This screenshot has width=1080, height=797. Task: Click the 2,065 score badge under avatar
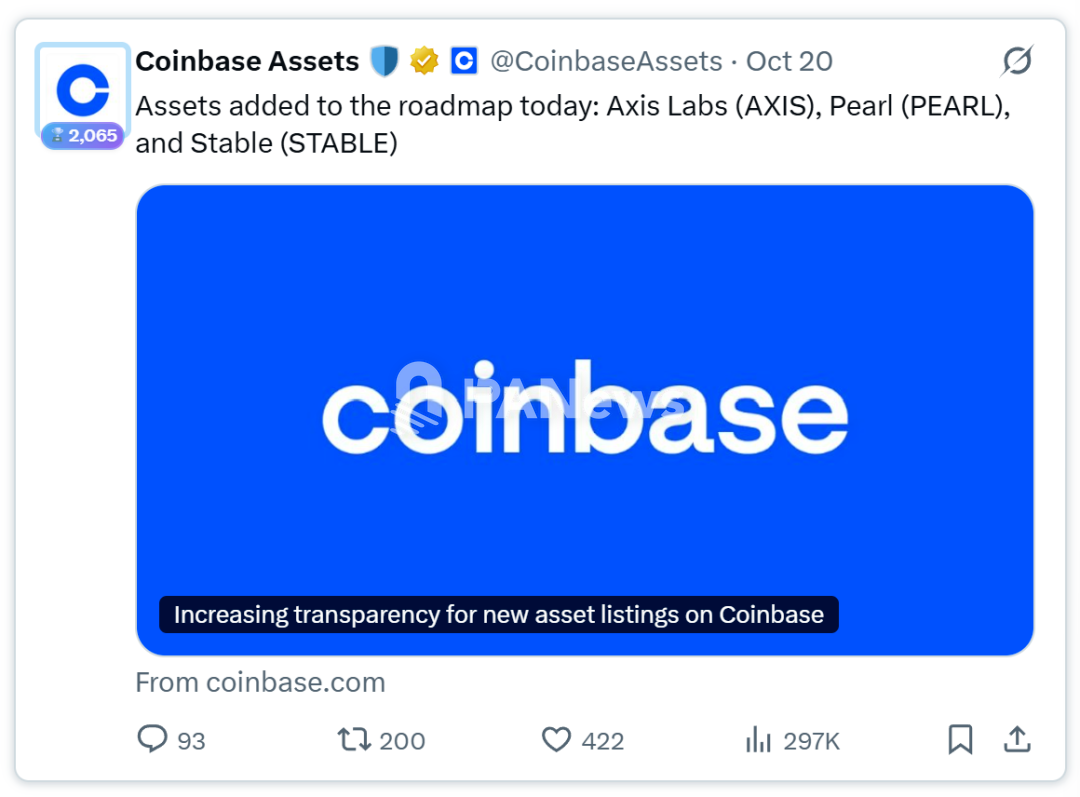83,136
